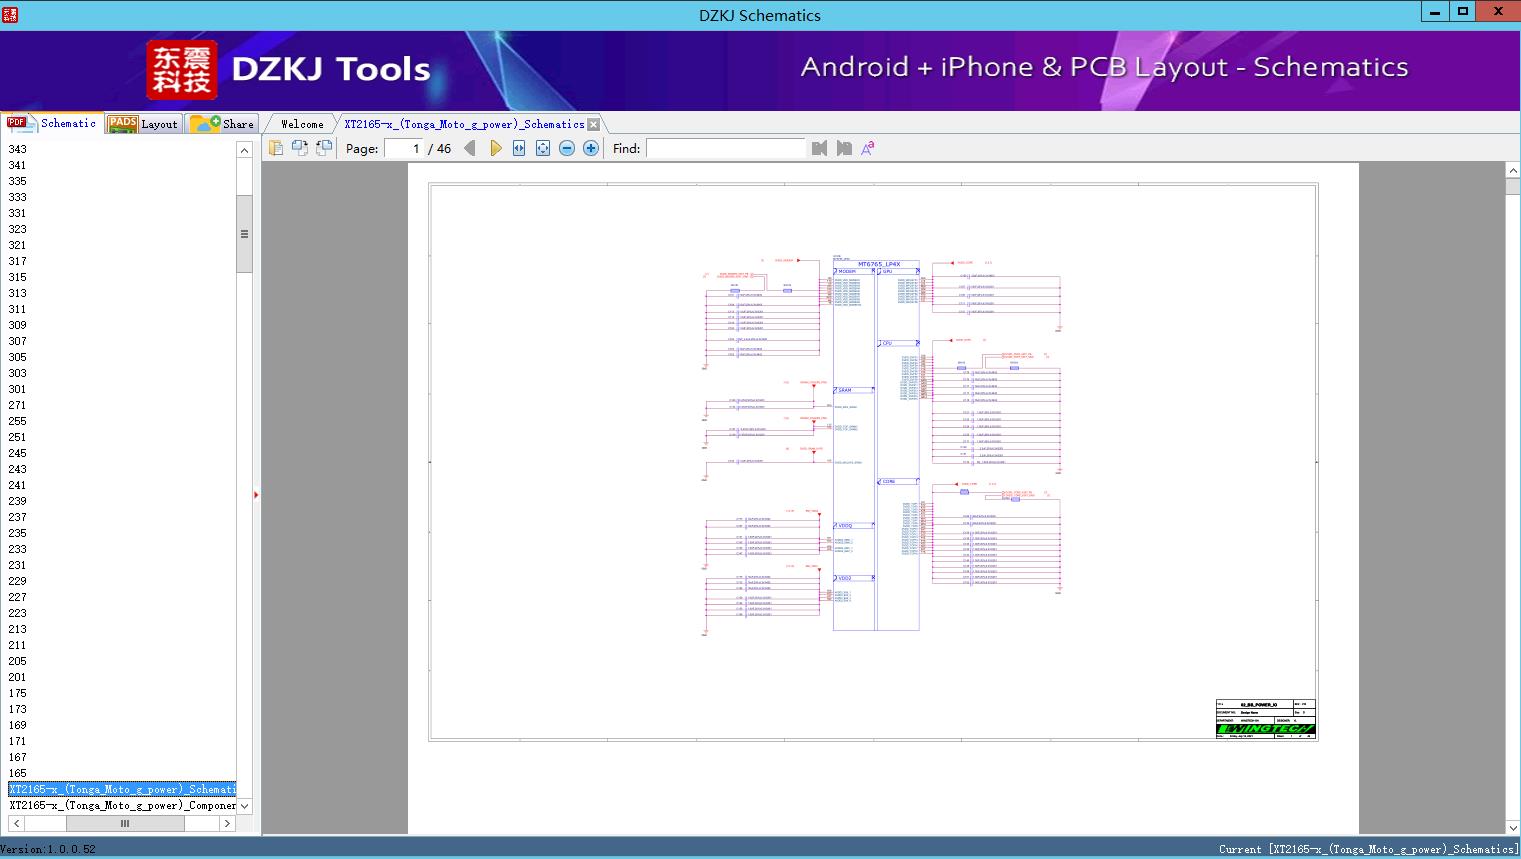Viewport: 1521px width, 859px height.
Task: Click the page number input box
Action: tap(404, 148)
